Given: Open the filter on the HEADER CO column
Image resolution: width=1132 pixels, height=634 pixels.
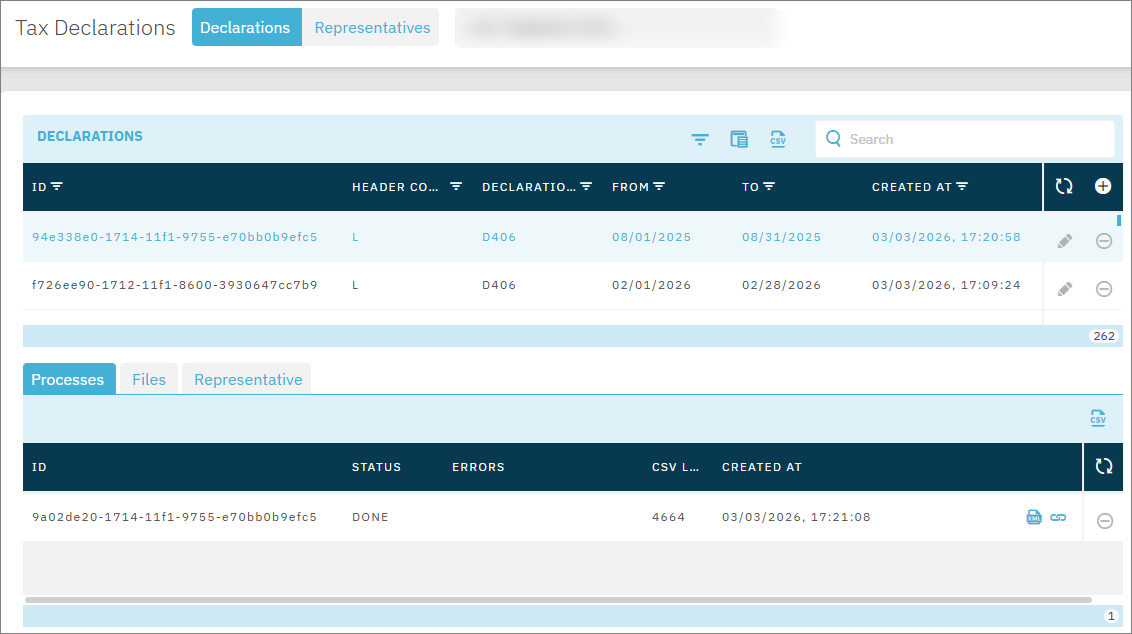Looking at the screenshot, I should tap(457, 187).
